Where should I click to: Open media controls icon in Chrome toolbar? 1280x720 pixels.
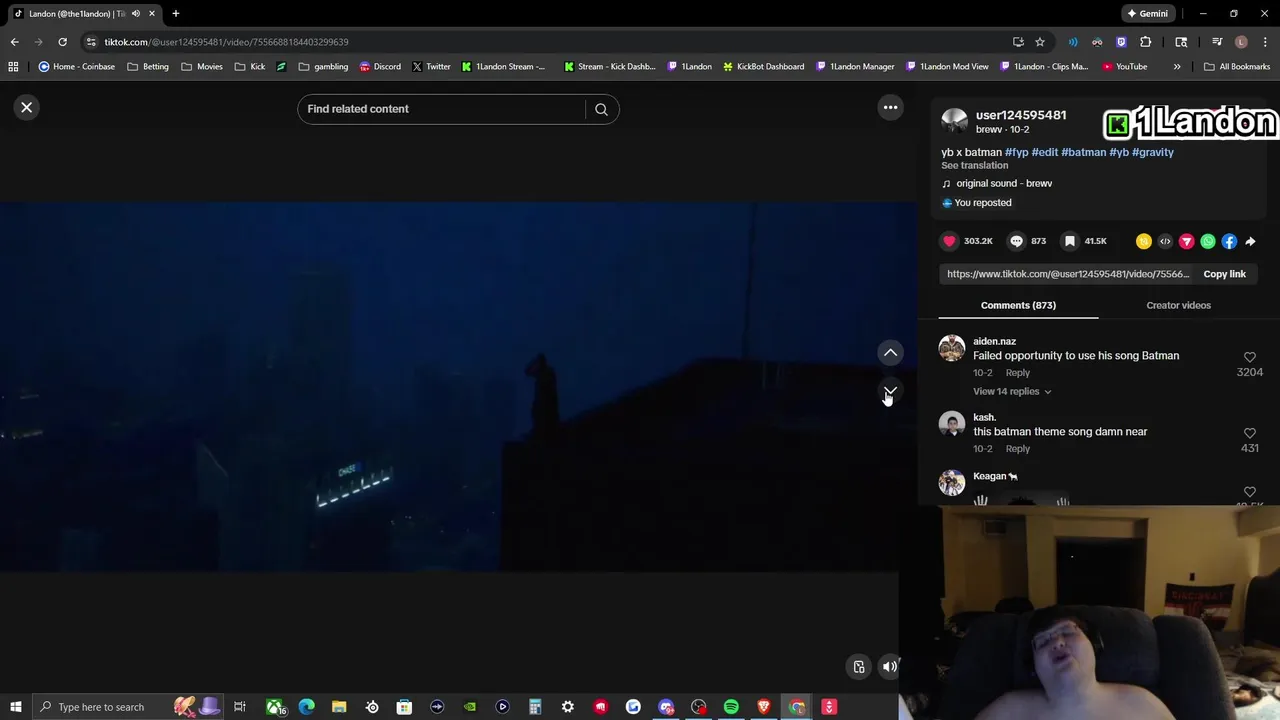point(1217,42)
